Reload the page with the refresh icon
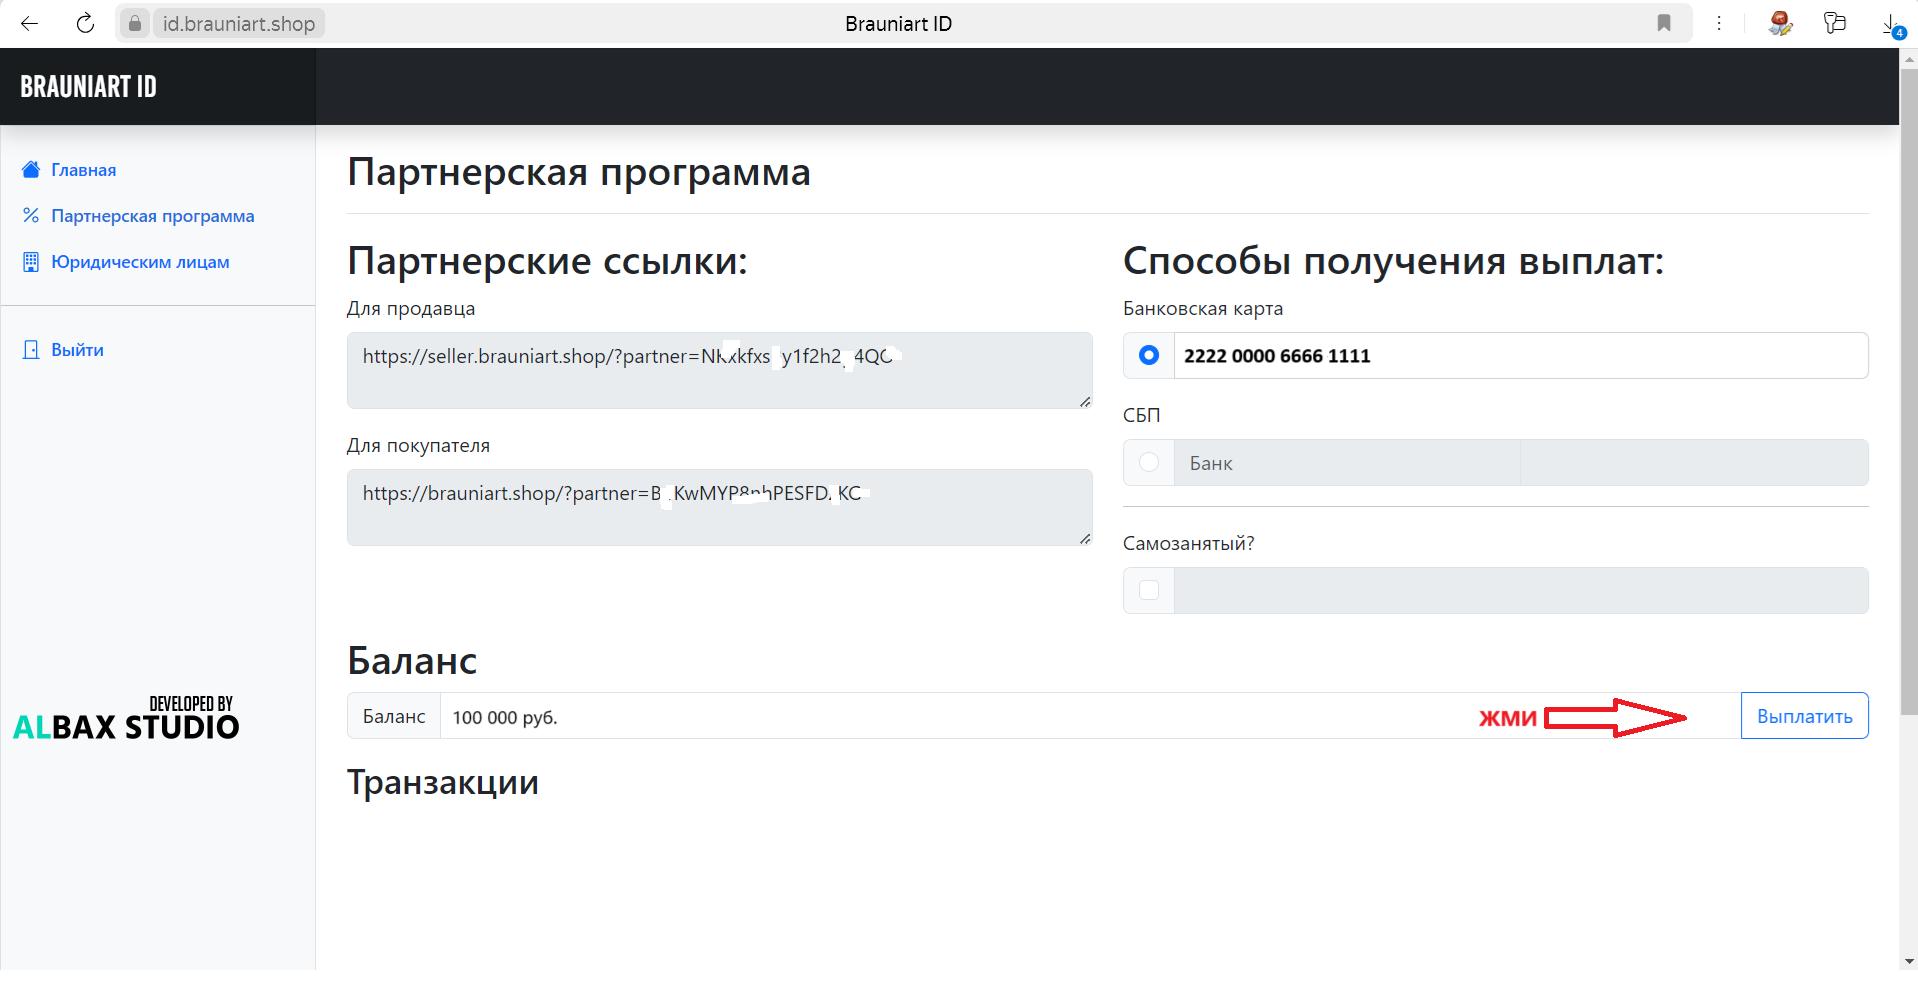Viewport: 1918px width, 990px height. [x=85, y=23]
